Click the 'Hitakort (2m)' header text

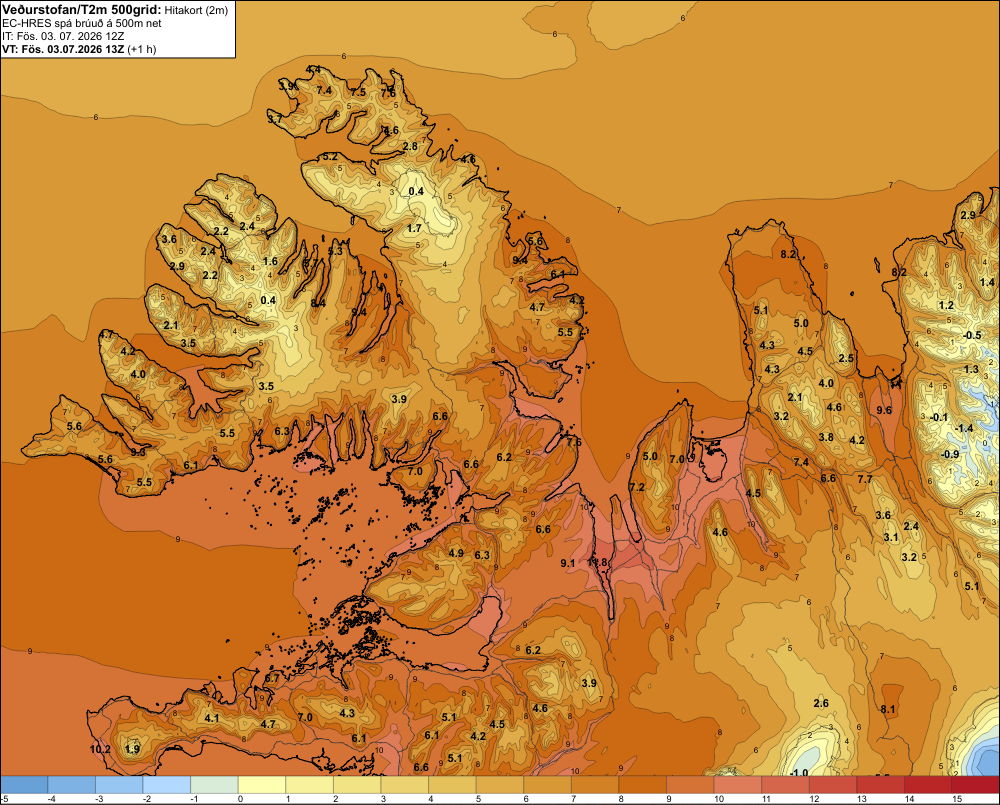[196, 10]
